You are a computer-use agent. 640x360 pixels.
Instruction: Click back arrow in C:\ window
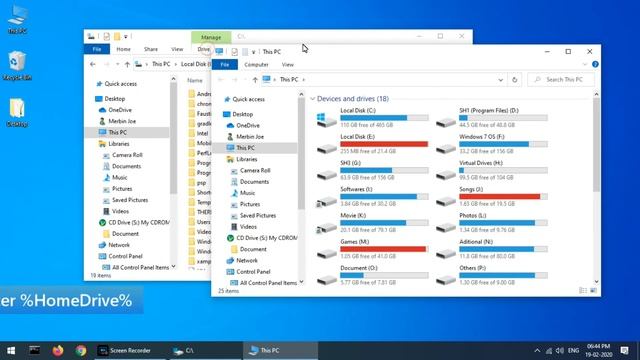(93, 64)
